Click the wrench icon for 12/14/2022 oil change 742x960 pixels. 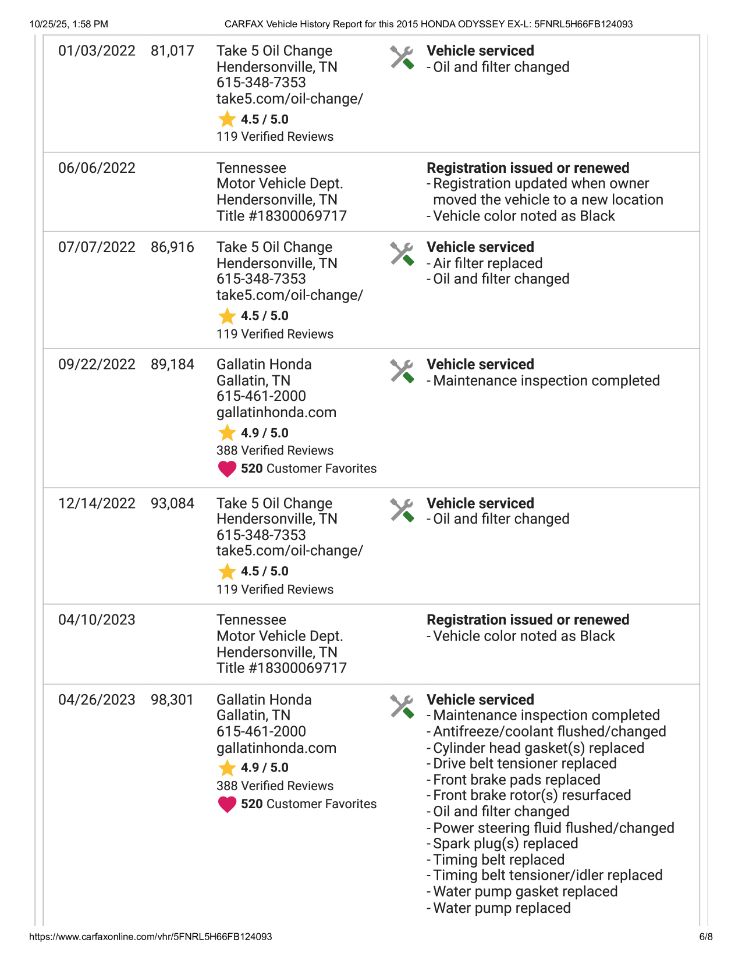point(402,510)
